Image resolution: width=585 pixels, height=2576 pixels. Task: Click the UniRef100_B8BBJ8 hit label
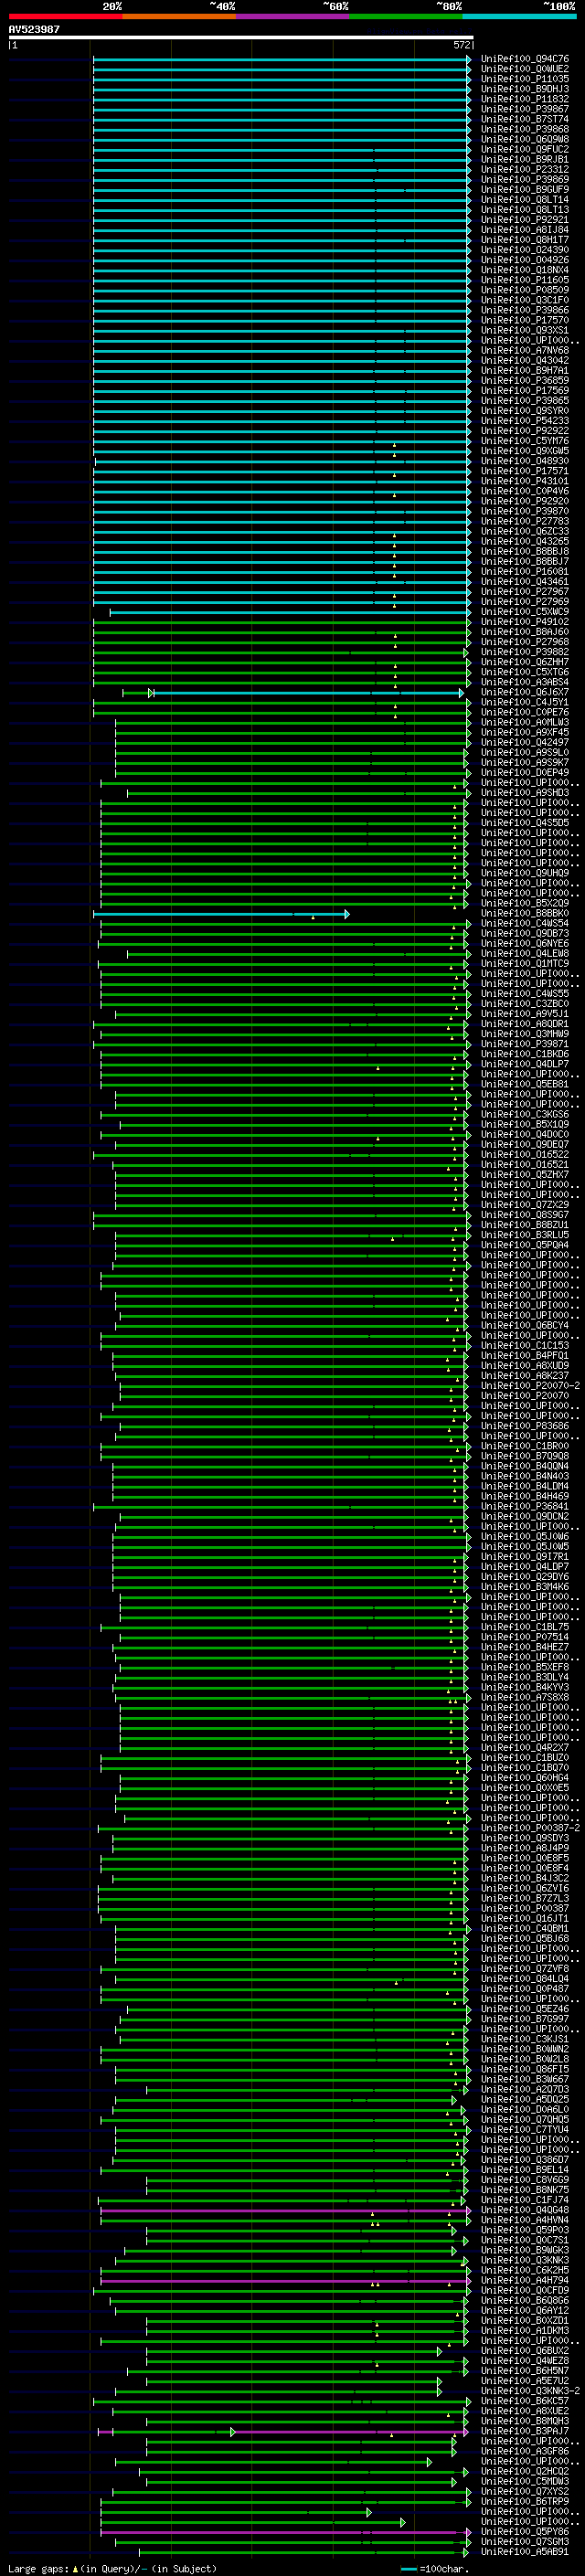(x=525, y=551)
